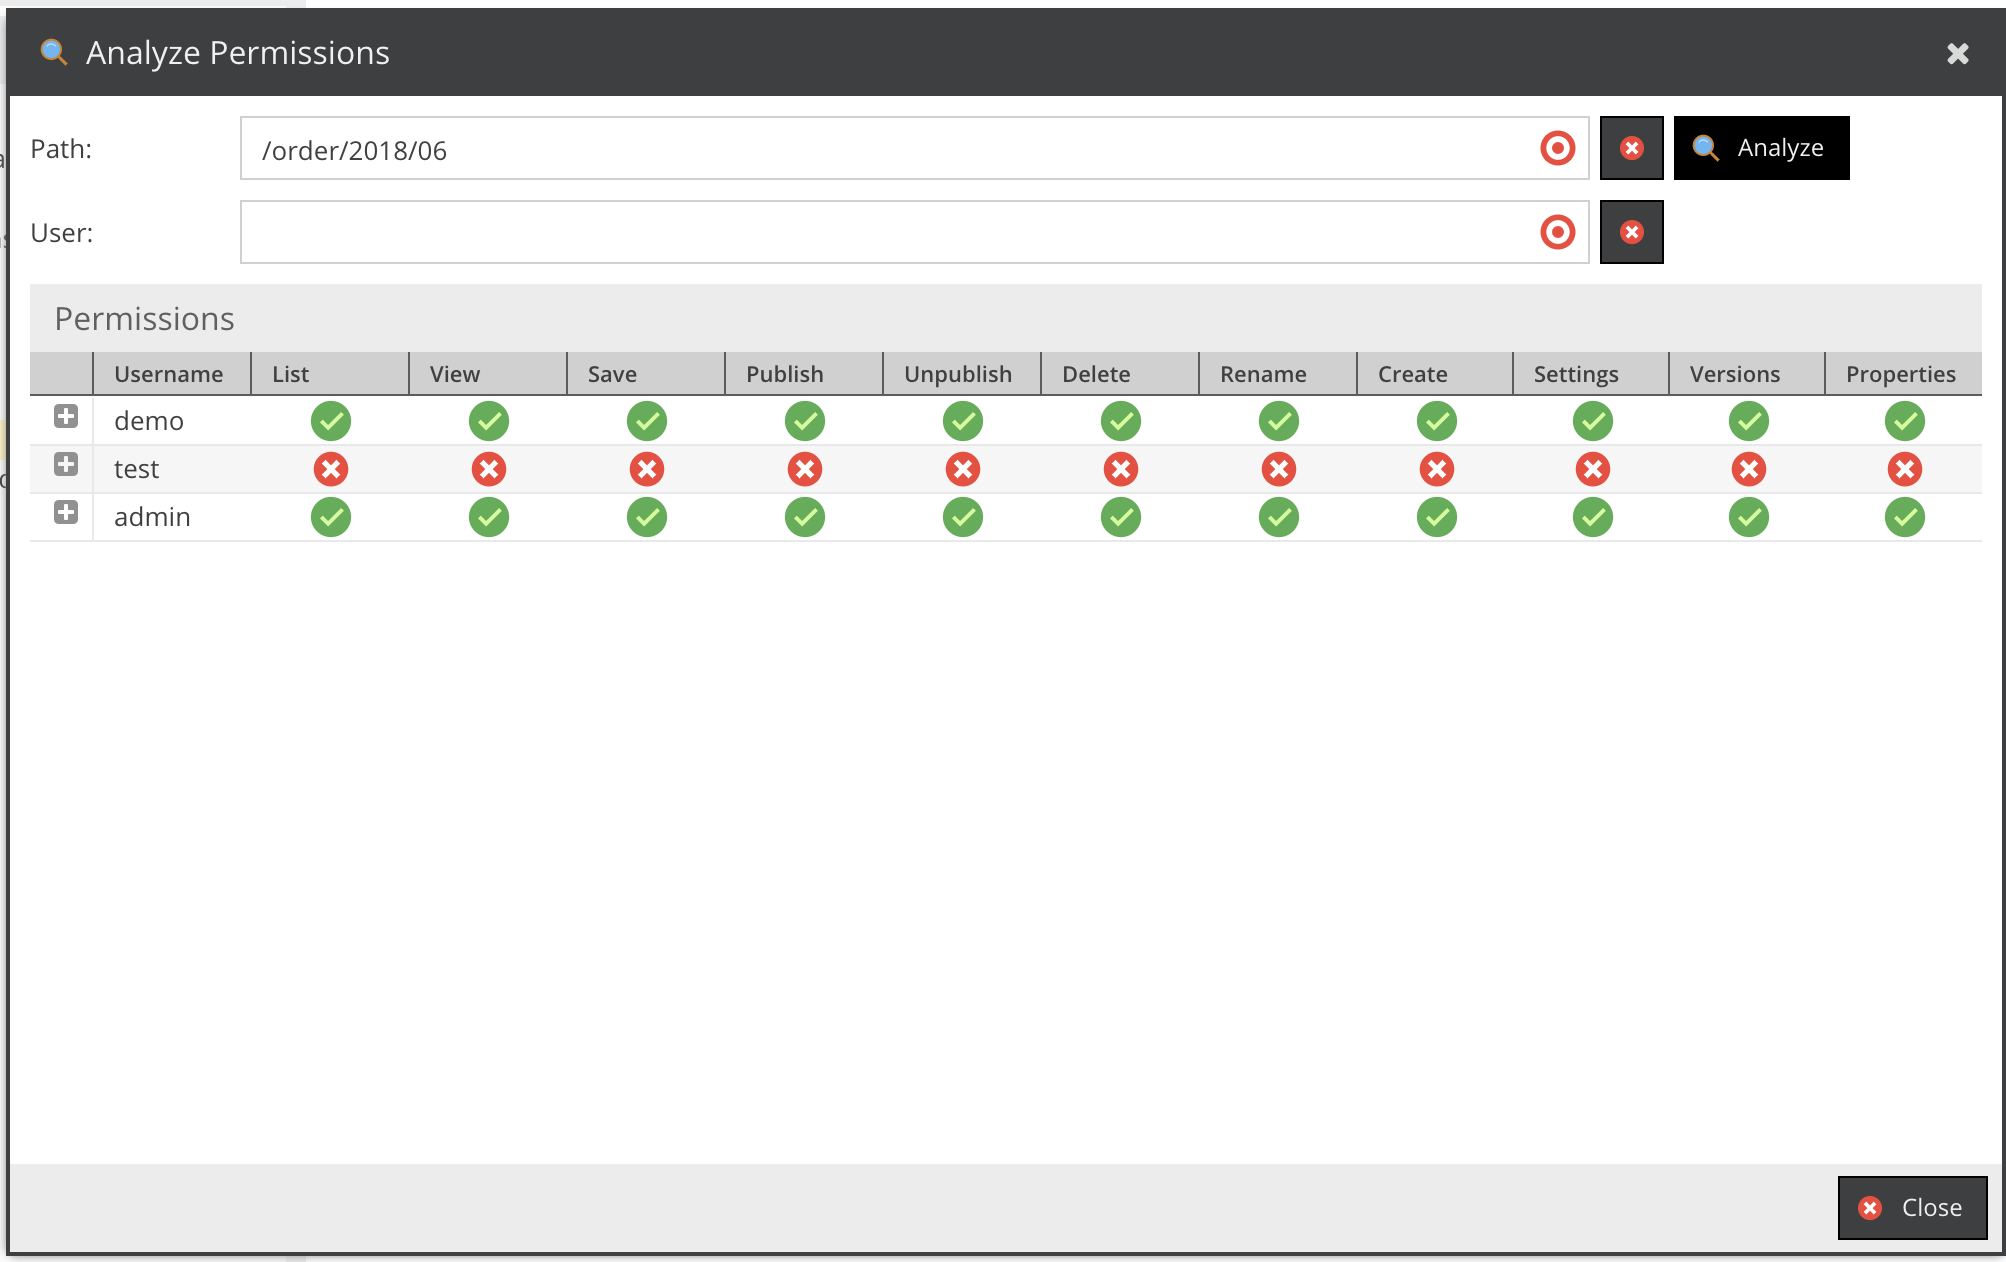Viewport: 2006px width, 1262px height.
Task: Close the dialog with the title bar X
Action: pyautogui.click(x=1957, y=53)
